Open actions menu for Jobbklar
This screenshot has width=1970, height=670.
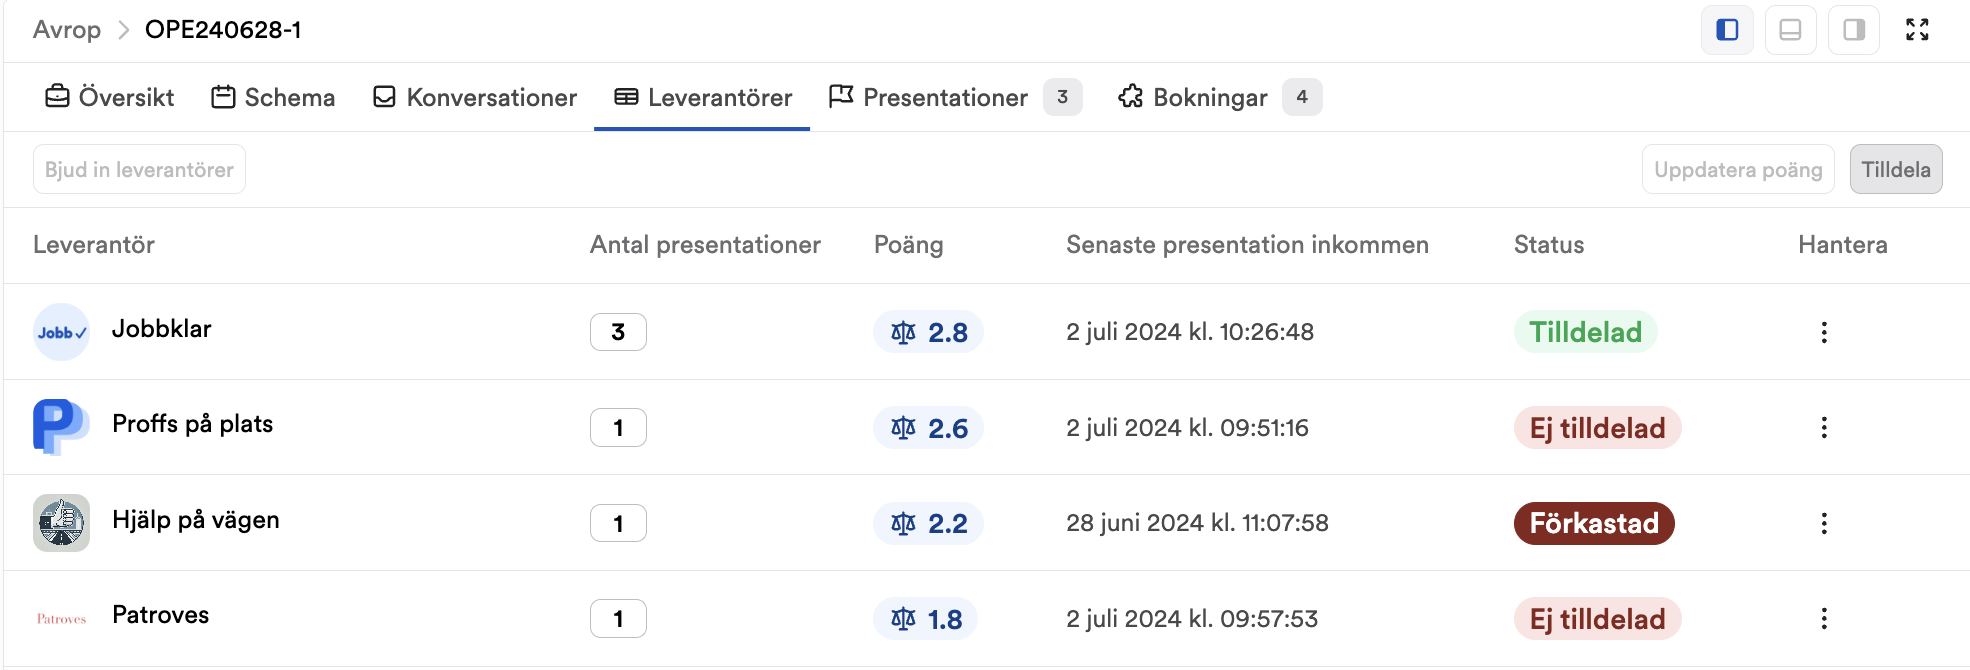pyautogui.click(x=1824, y=332)
